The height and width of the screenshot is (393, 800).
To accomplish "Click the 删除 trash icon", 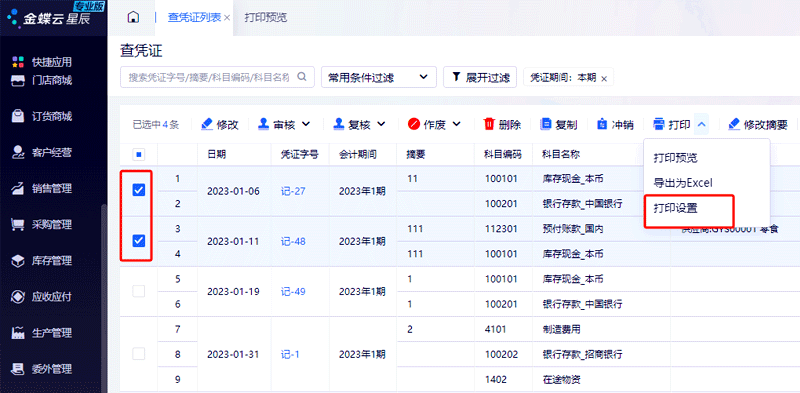I will [489, 124].
